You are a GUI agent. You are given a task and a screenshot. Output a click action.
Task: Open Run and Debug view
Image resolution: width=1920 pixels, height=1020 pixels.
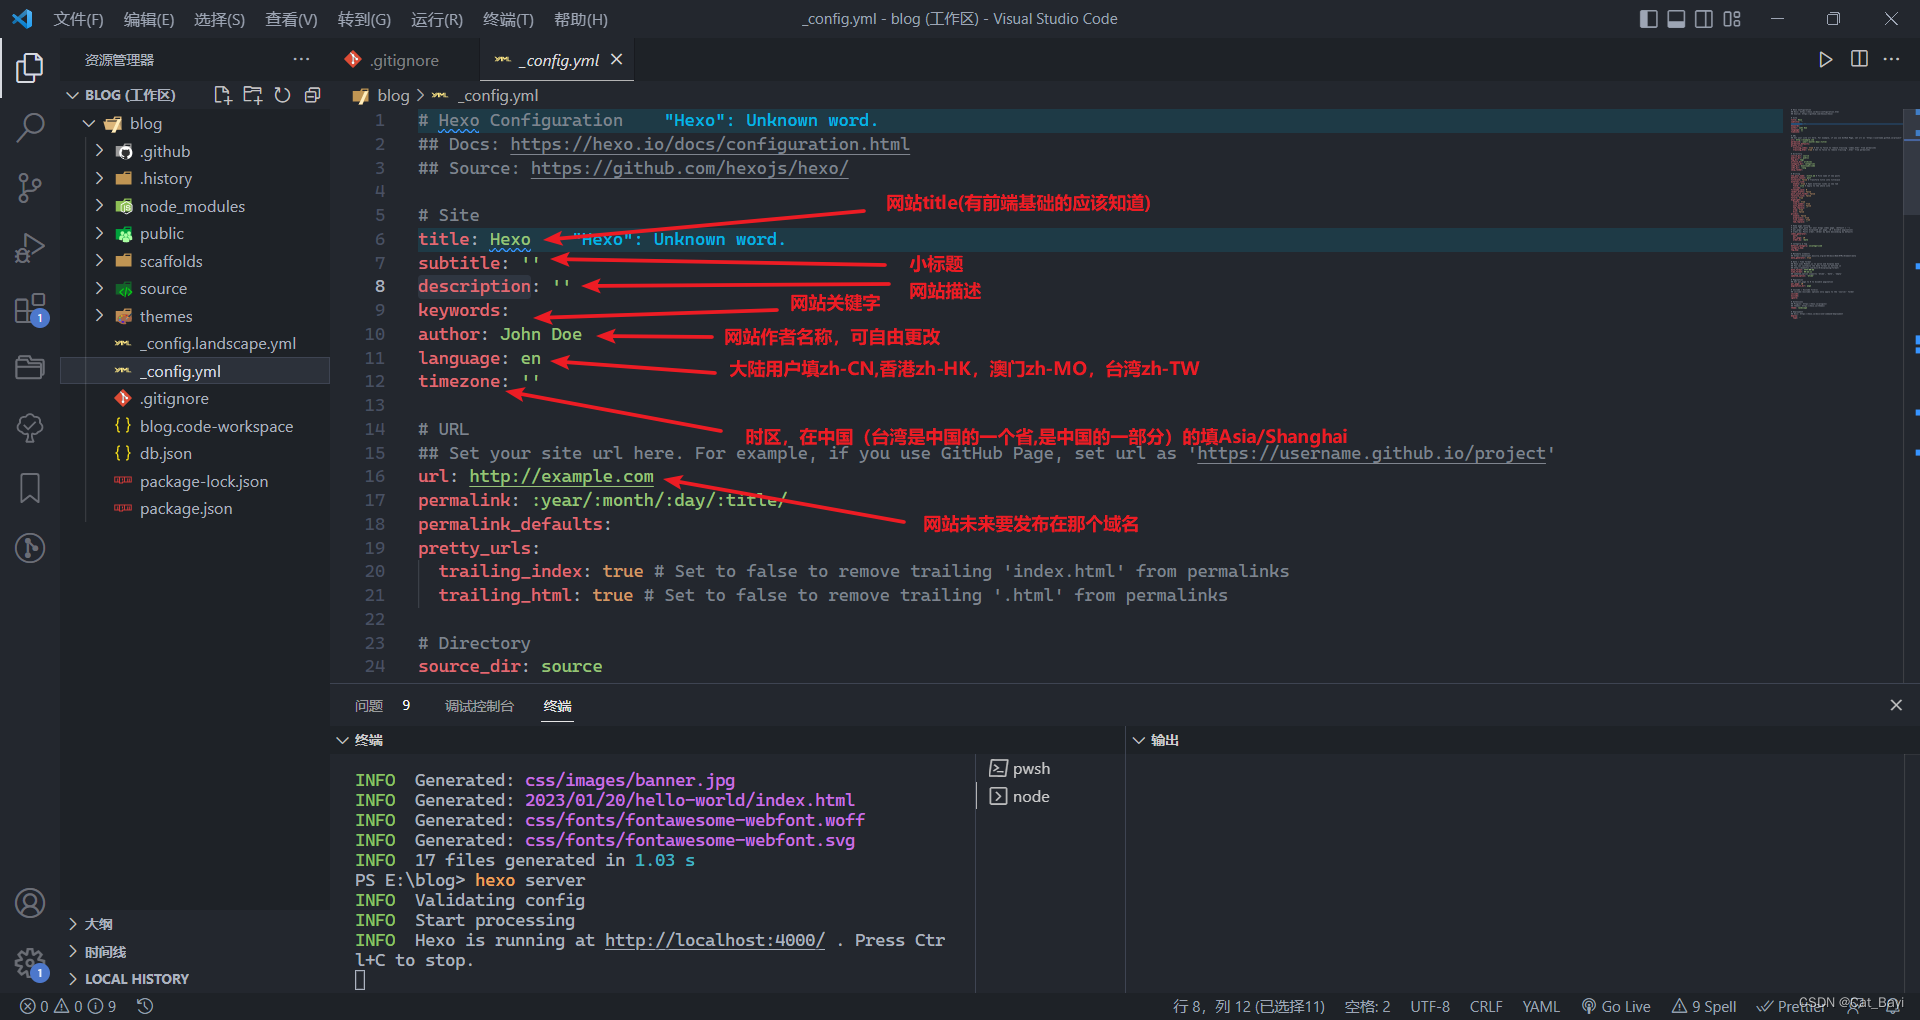tap(30, 247)
